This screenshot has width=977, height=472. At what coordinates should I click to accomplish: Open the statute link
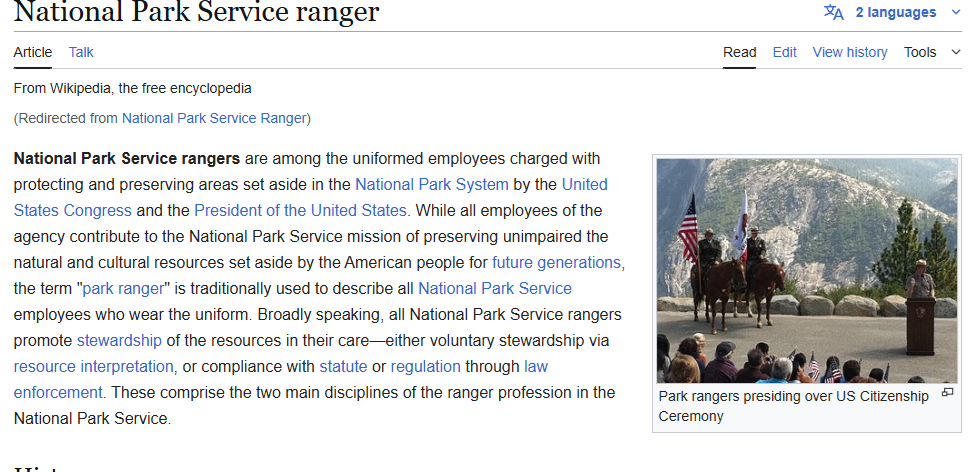(343, 367)
